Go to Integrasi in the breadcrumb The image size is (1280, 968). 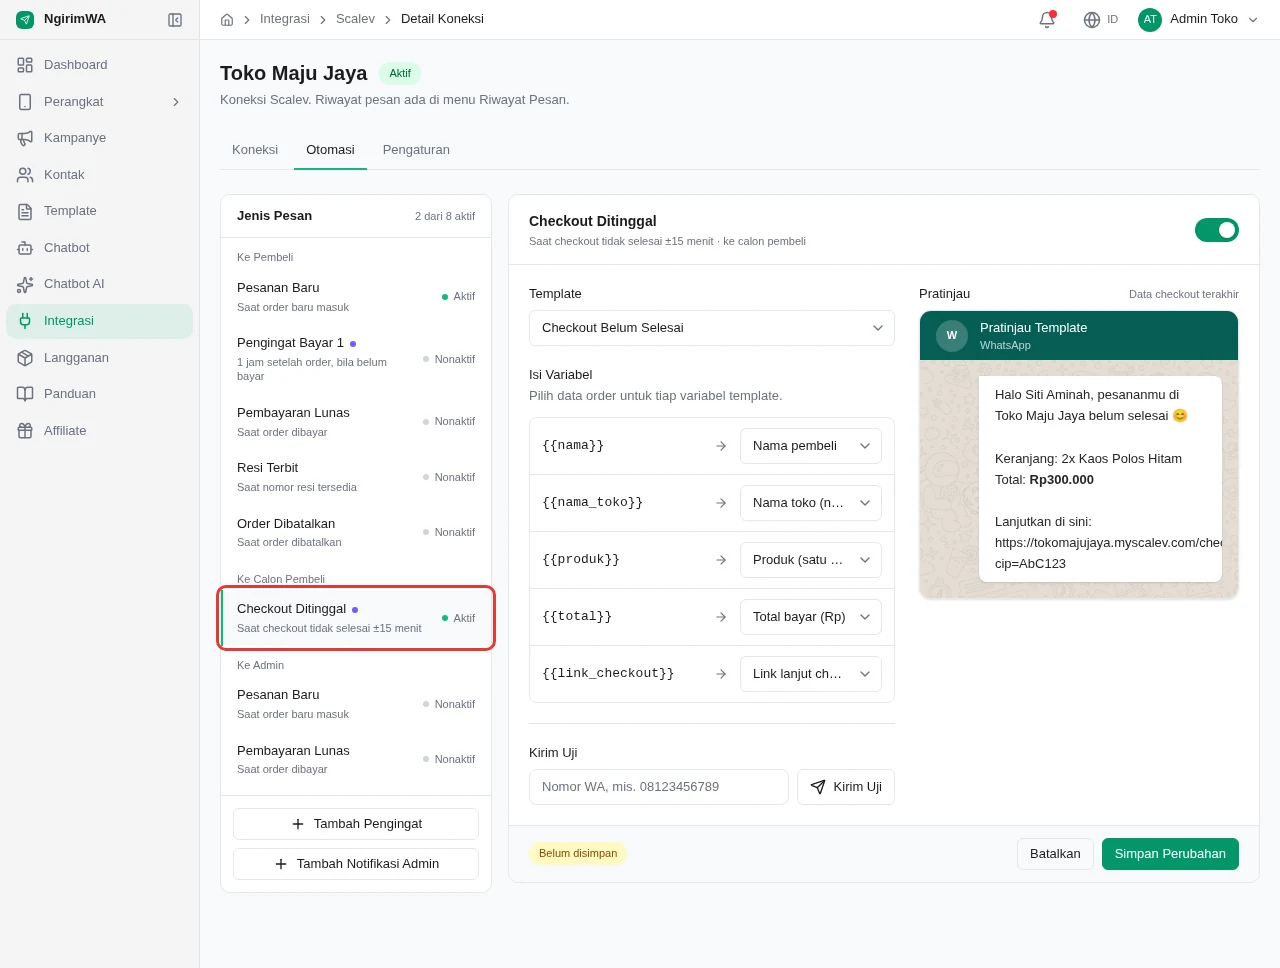pos(285,19)
